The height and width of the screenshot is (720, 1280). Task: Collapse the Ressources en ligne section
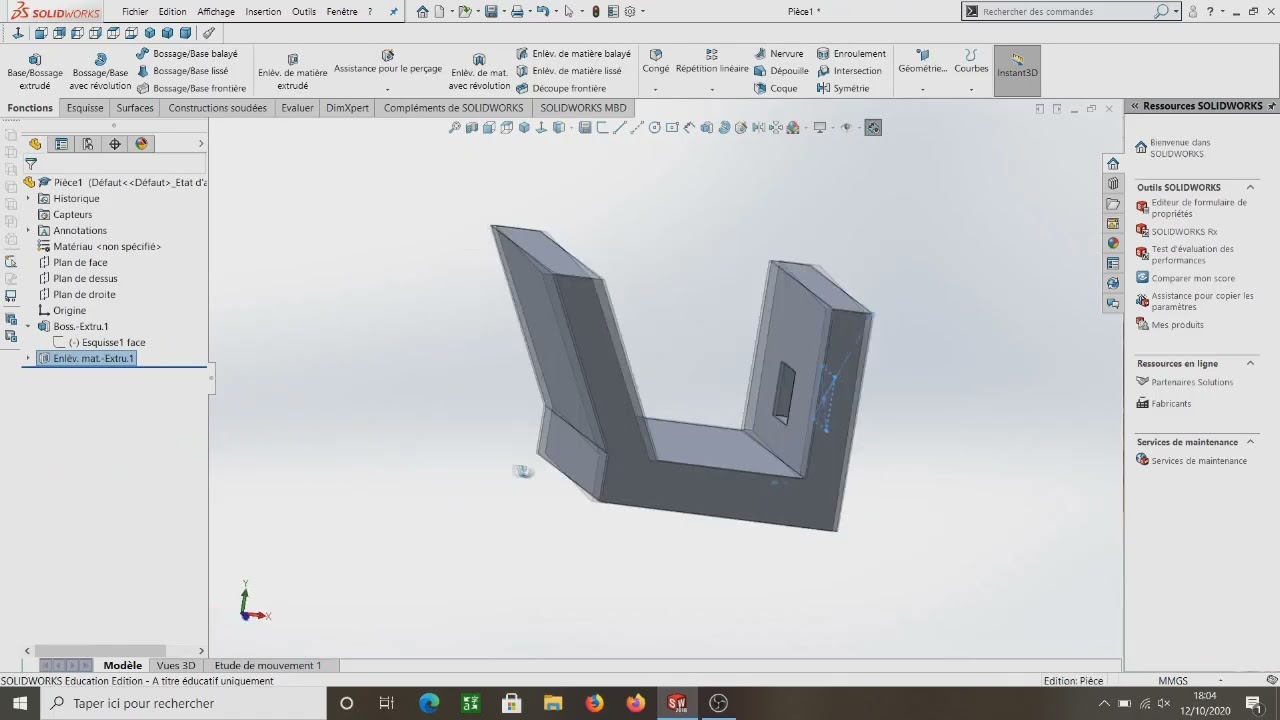pyautogui.click(x=1250, y=363)
